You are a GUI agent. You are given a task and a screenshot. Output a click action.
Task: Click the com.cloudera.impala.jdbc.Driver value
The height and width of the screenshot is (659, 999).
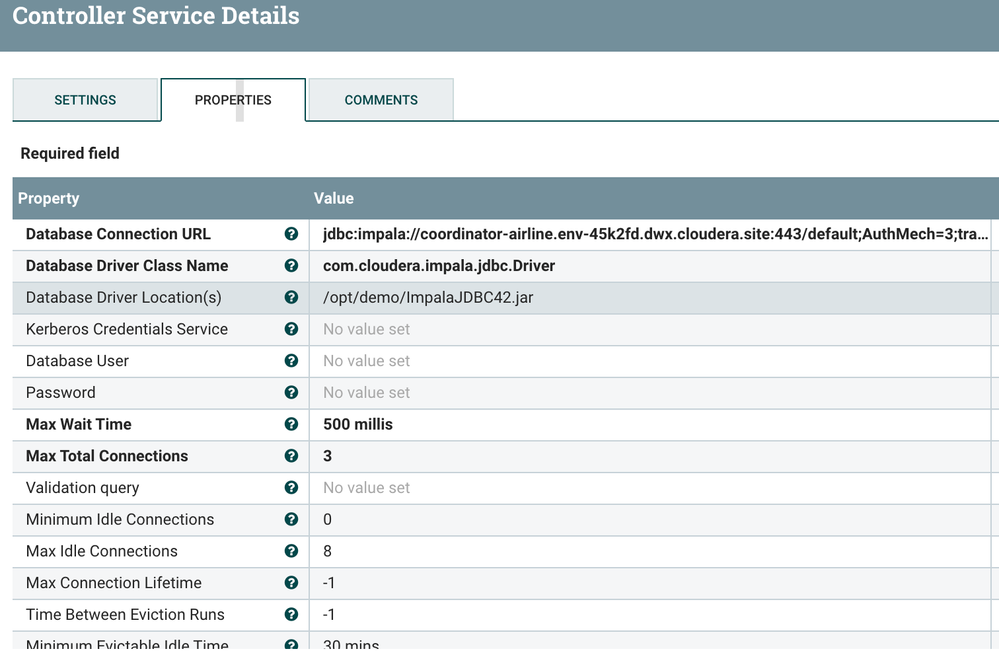(439, 266)
